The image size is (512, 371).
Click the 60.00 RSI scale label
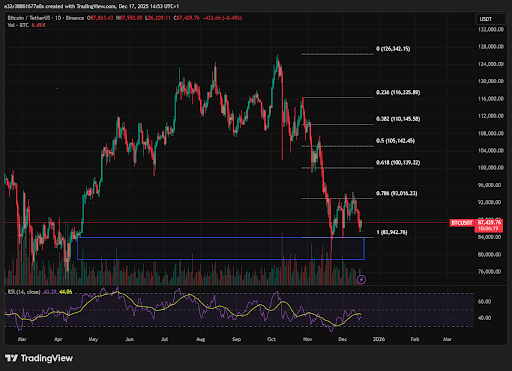(x=484, y=301)
